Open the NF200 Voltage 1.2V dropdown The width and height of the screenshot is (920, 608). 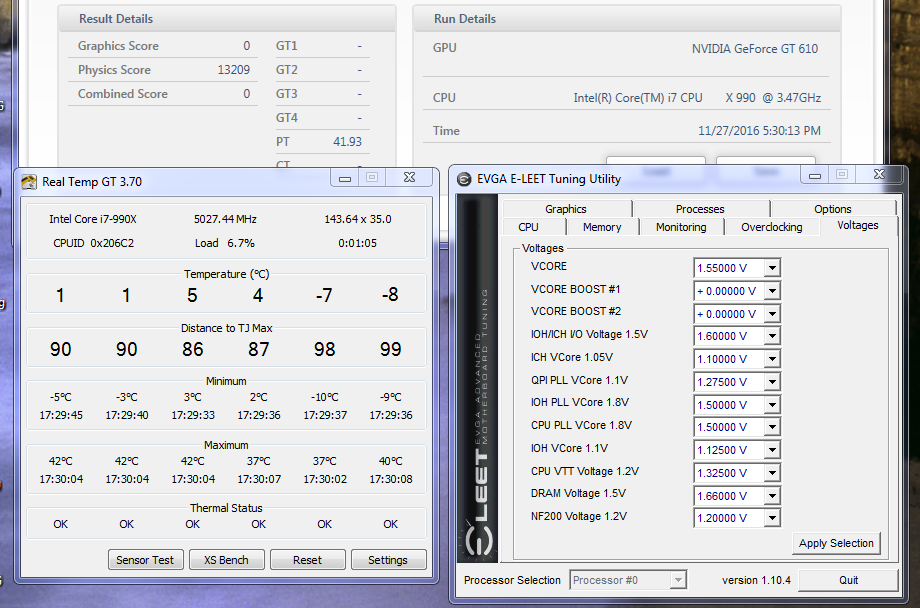pos(772,518)
